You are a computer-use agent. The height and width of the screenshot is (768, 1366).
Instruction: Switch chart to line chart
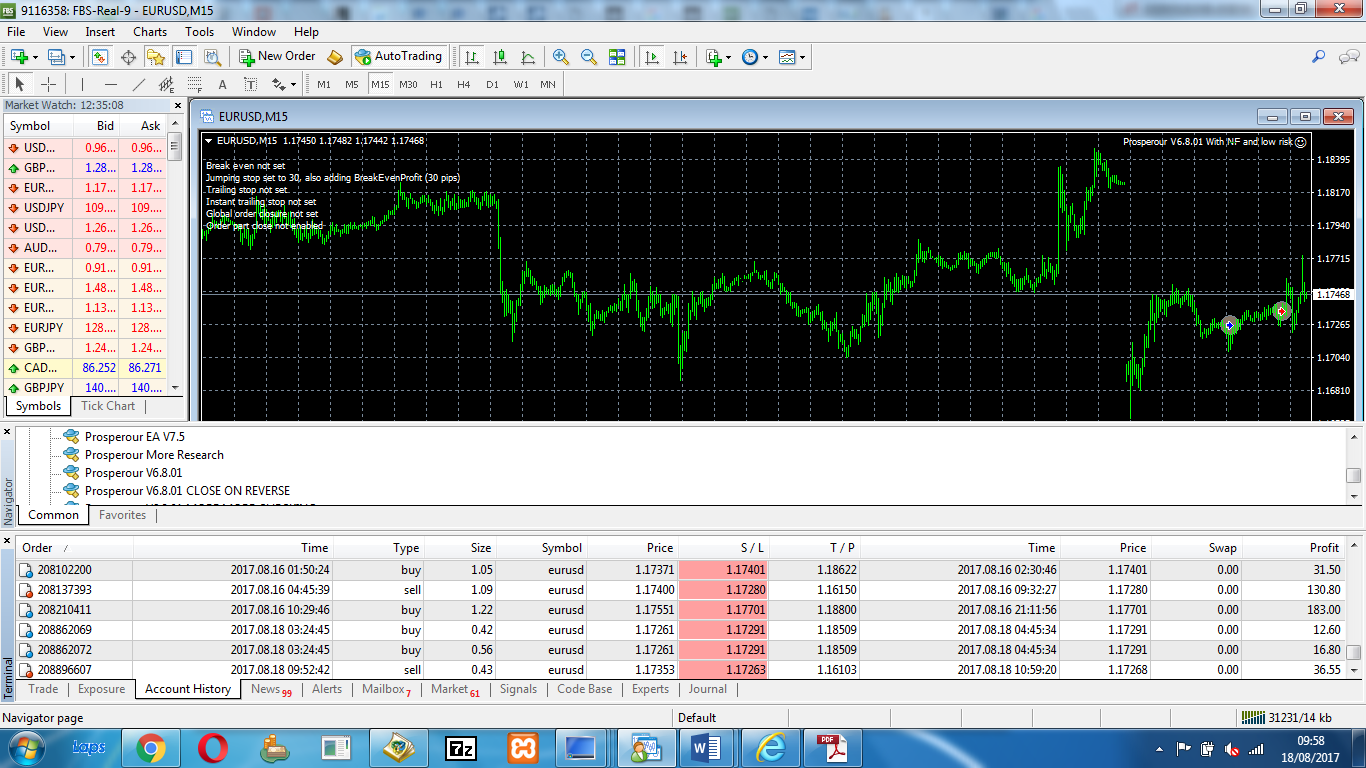coord(528,57)
